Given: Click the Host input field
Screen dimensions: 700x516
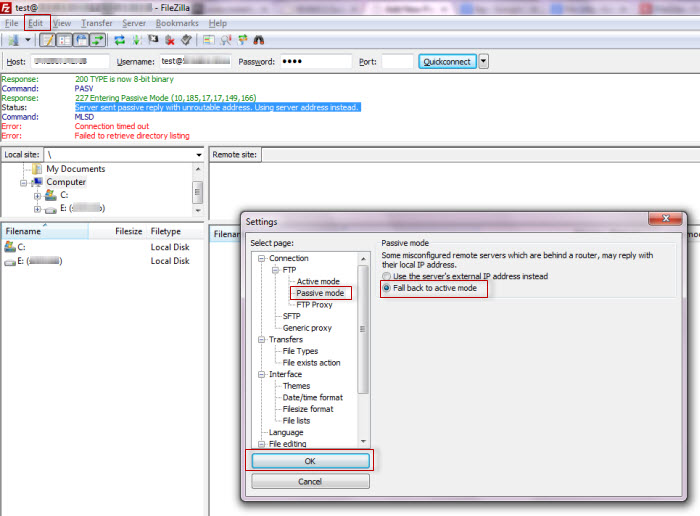Looking at the screenshot, I should (70, 62).
